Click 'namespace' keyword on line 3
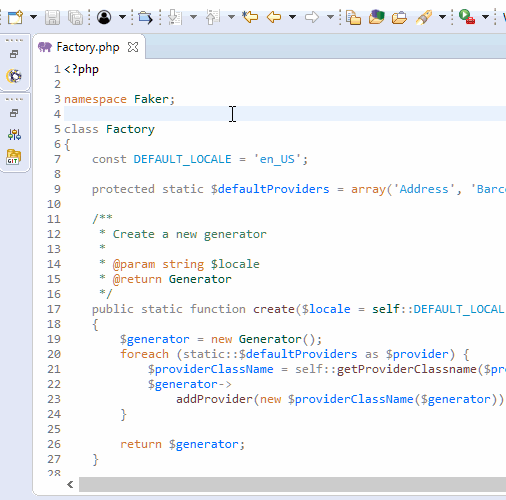Image resolution: width=506 pixels, height=500 pixels. click(95, 99)
